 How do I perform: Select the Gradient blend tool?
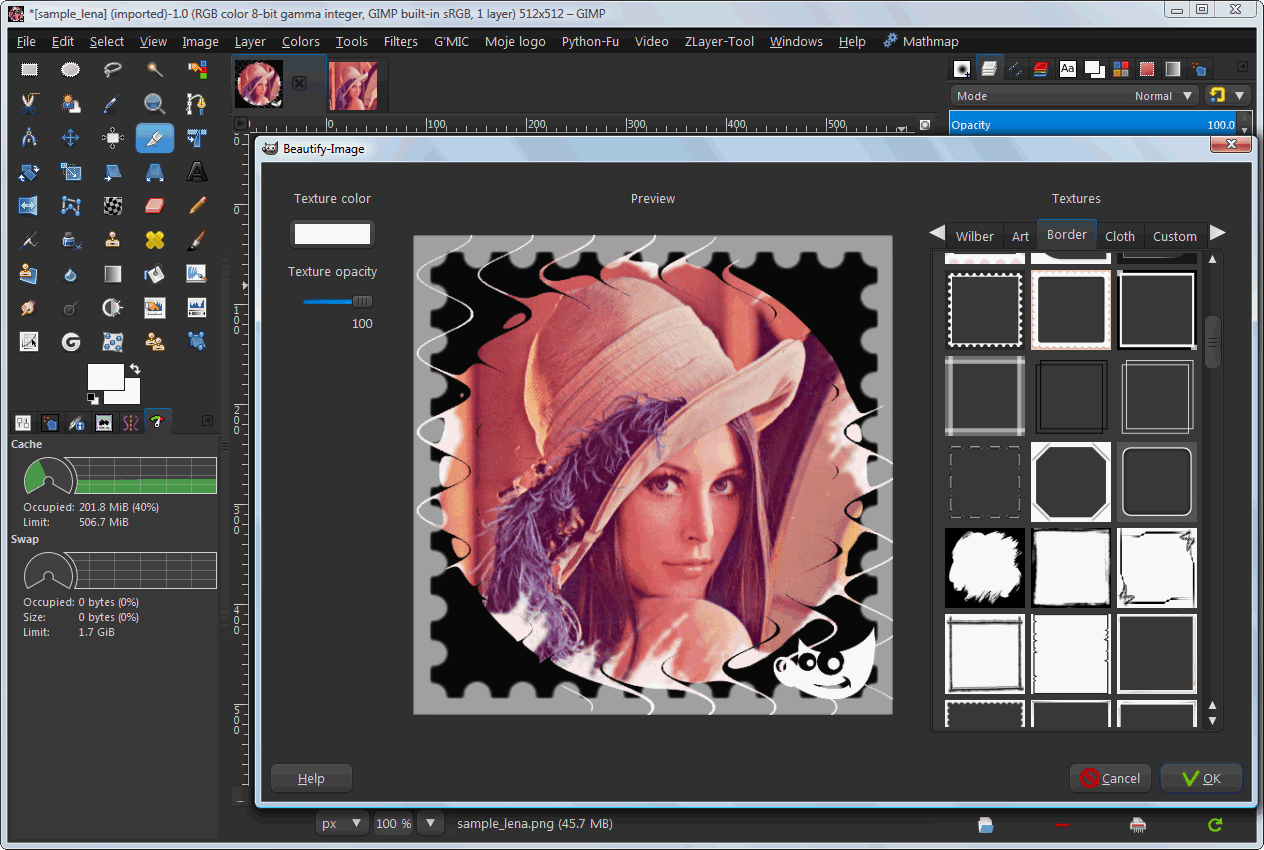point(113,274)
